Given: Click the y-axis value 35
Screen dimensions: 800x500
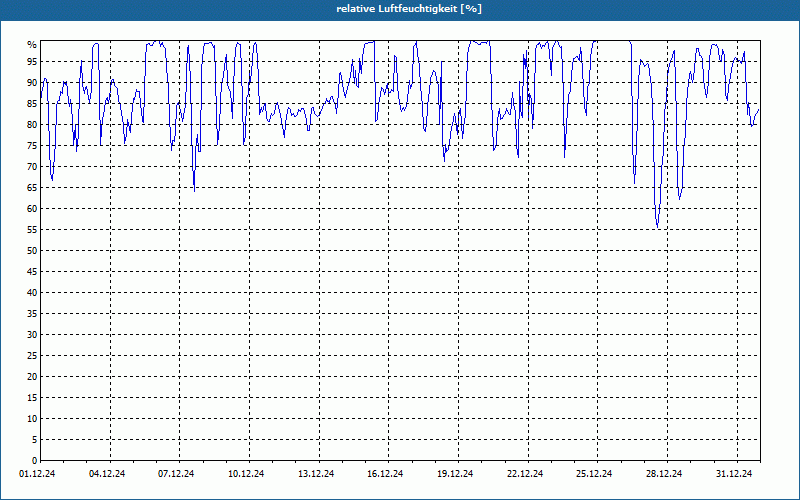Looking at the screenshot, I should coord(32,314).
